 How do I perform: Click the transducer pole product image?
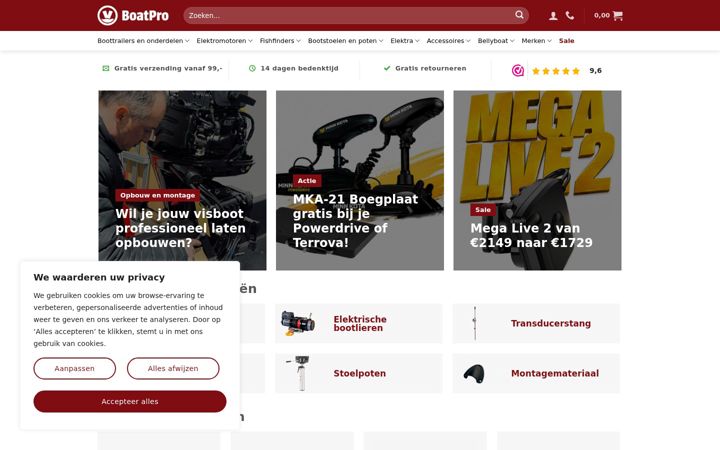[475, 323]
